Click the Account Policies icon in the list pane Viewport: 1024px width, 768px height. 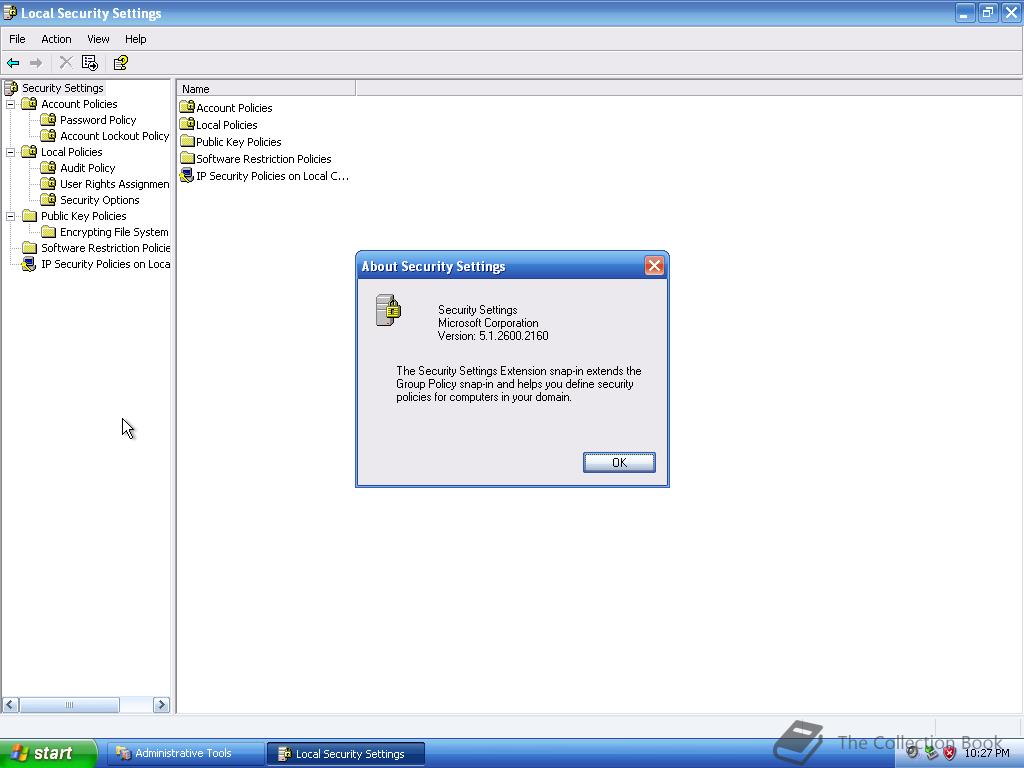click(187, 106)
